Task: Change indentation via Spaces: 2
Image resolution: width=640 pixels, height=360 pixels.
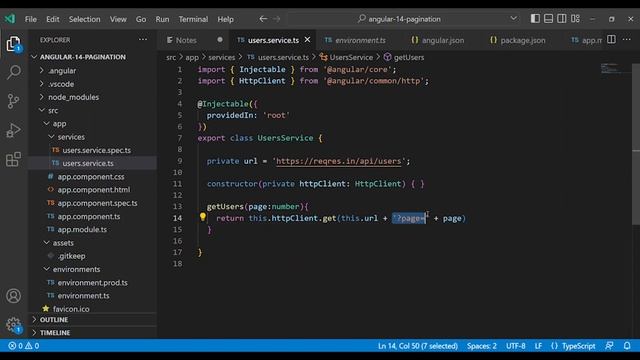Action: [482, 346]
